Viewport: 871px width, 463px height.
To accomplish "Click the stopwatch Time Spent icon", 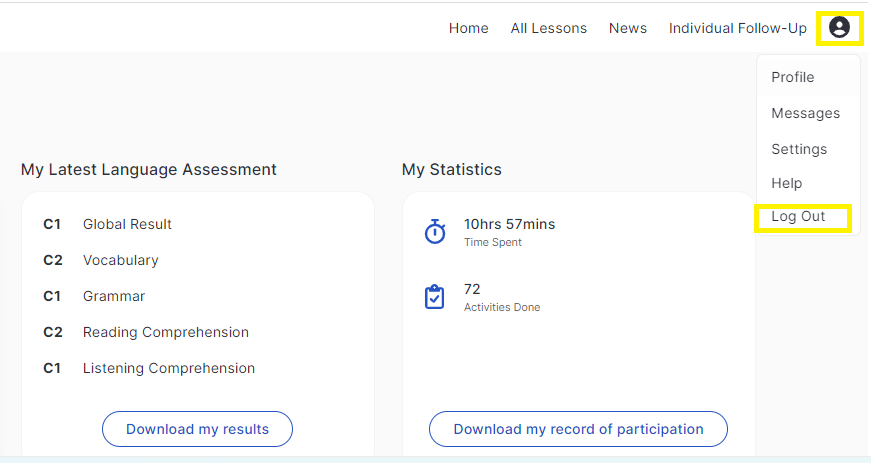I will [435, 232].
